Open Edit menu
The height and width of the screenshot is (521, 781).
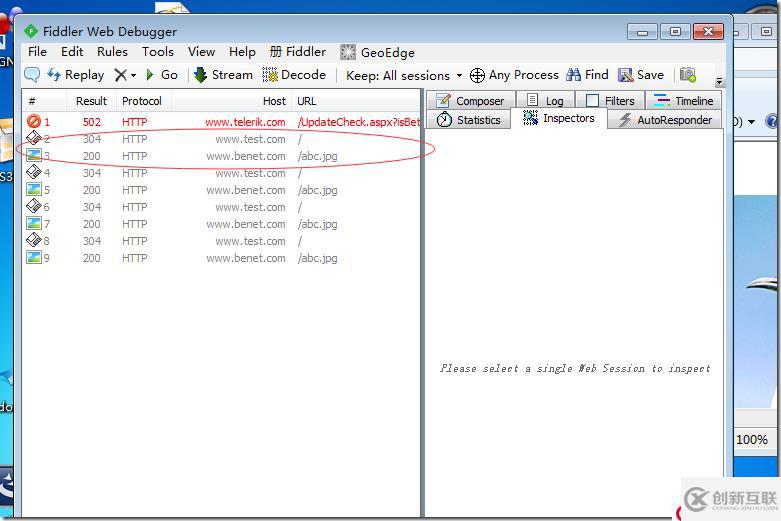coord(72,52)
